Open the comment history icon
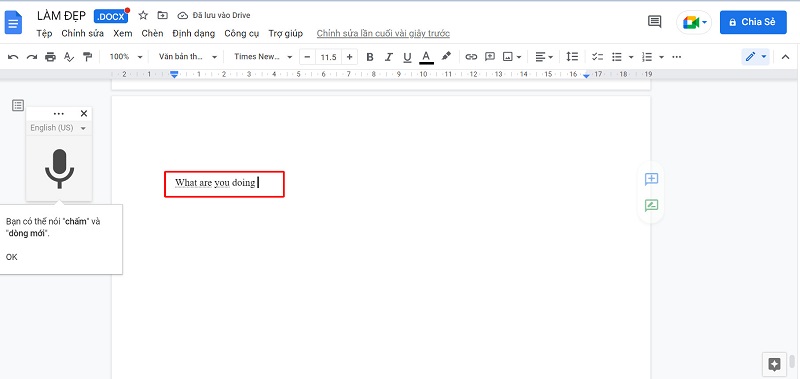The height and width of the screenshot is (379, 800). [x=654, y=21]
